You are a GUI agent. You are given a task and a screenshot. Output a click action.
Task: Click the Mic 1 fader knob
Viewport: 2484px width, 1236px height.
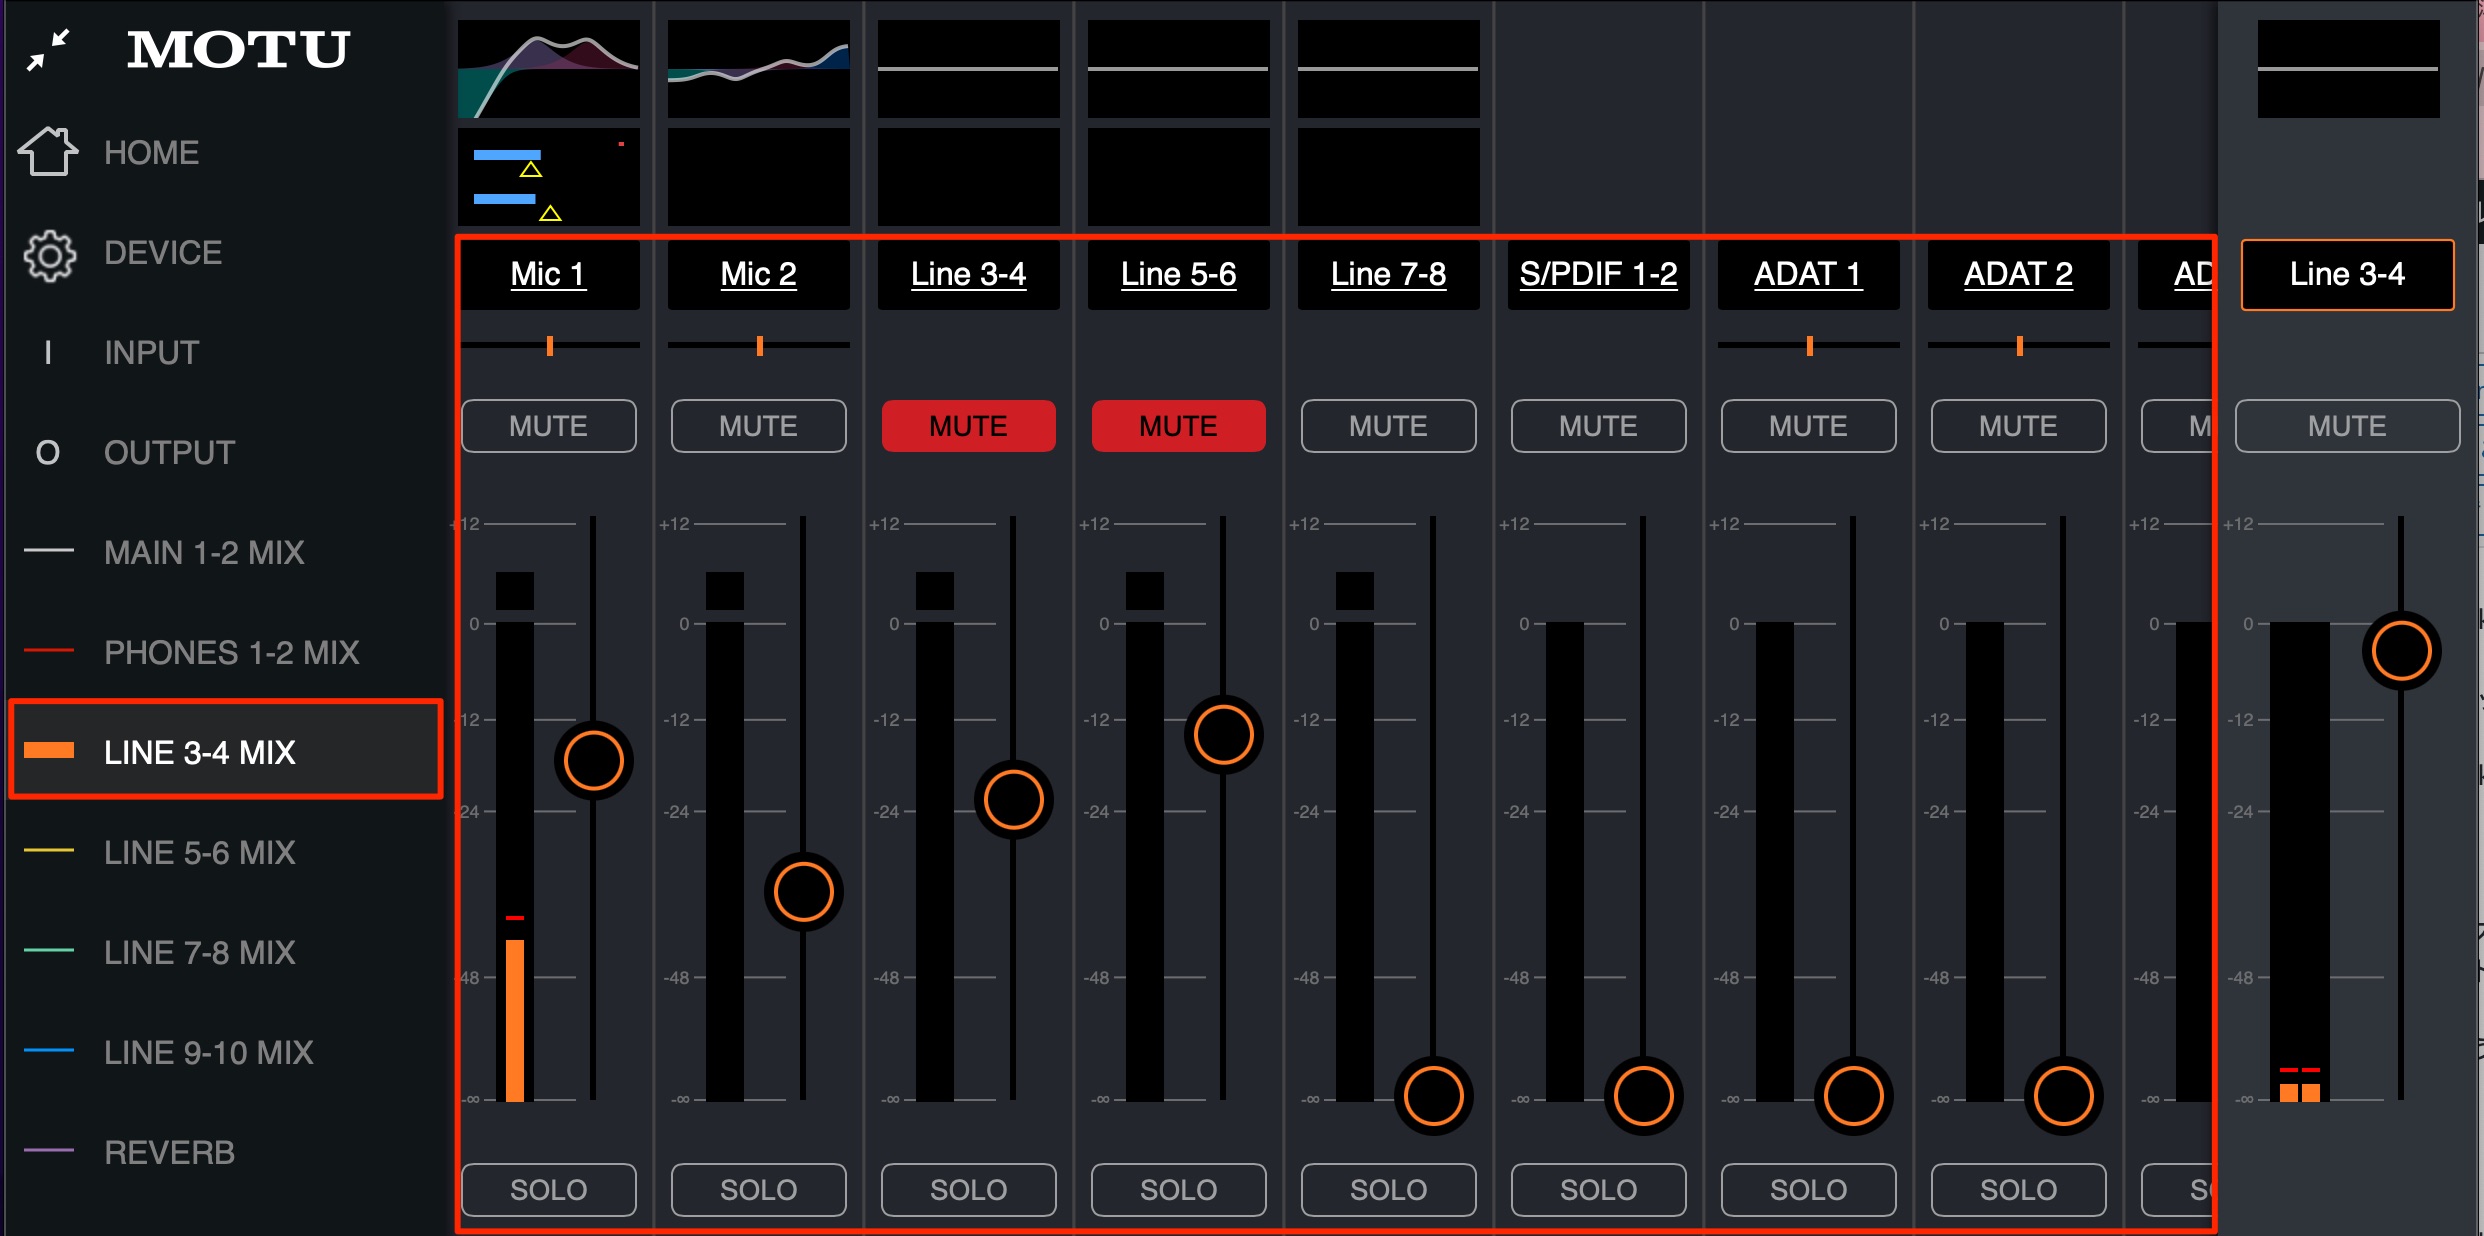[x=594, y=760]
